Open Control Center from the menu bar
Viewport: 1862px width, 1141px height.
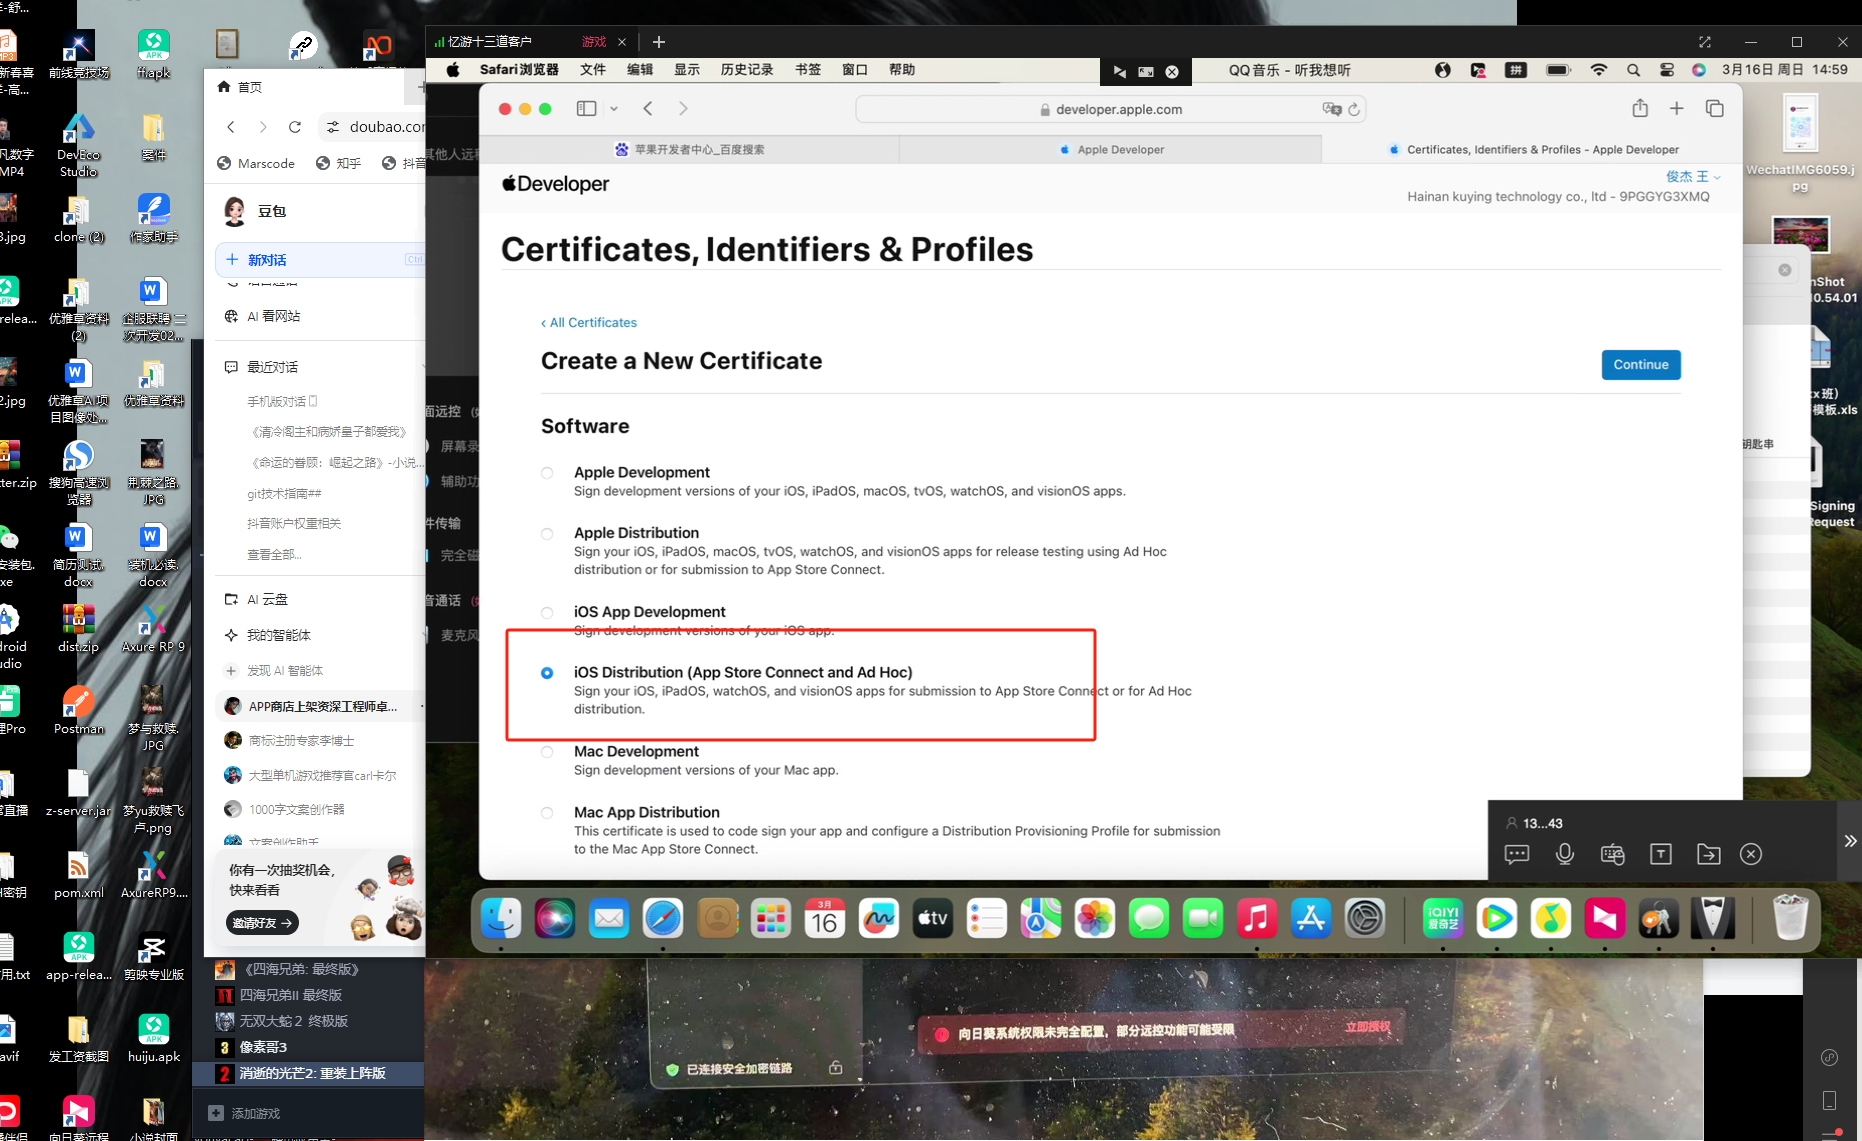[1667, 70]
